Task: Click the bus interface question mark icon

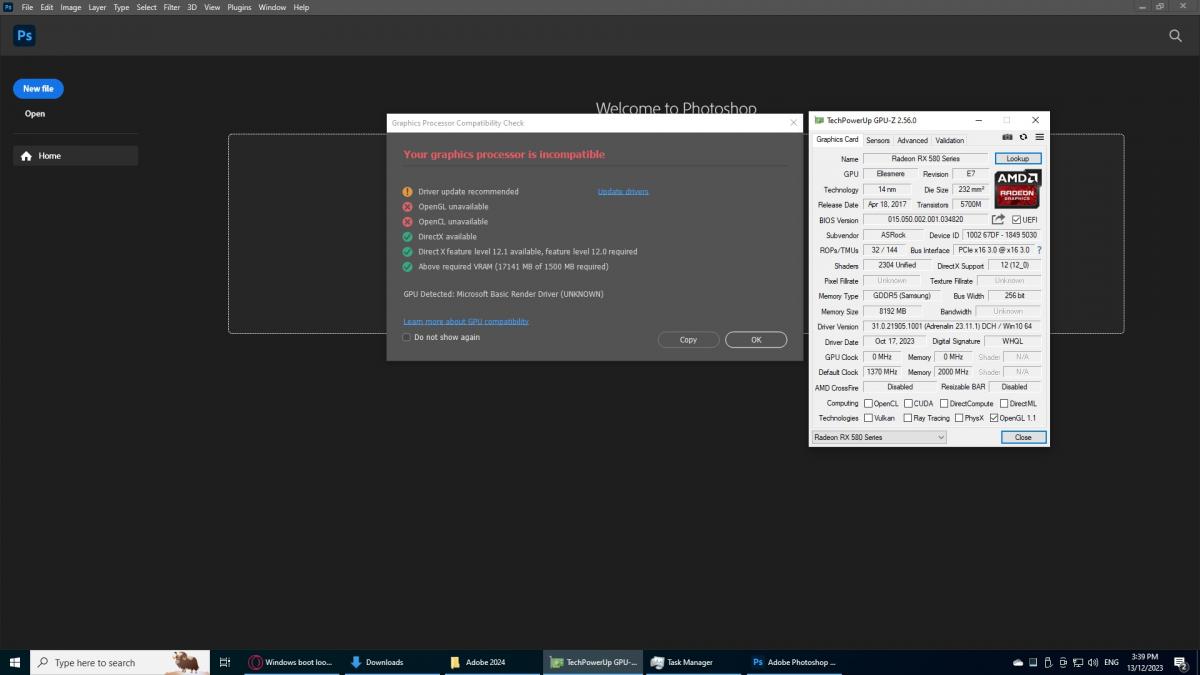Action: (x=1039, y=250)
